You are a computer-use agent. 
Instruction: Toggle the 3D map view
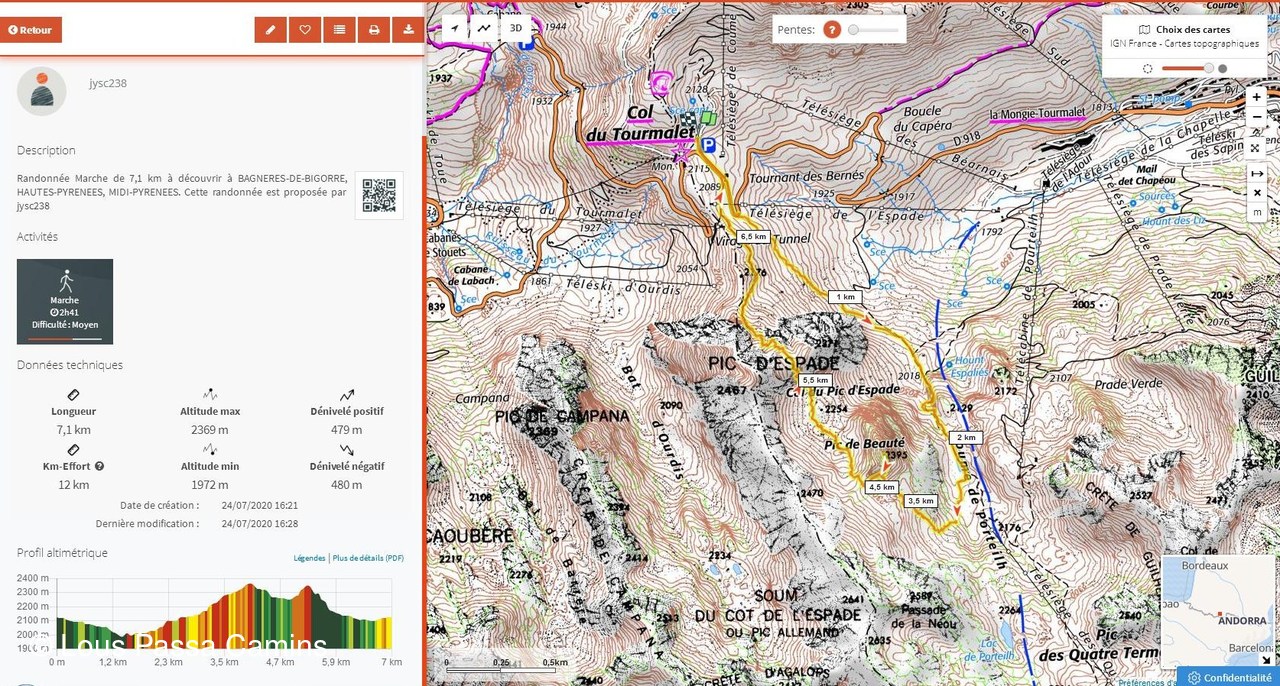pos(516,28)
